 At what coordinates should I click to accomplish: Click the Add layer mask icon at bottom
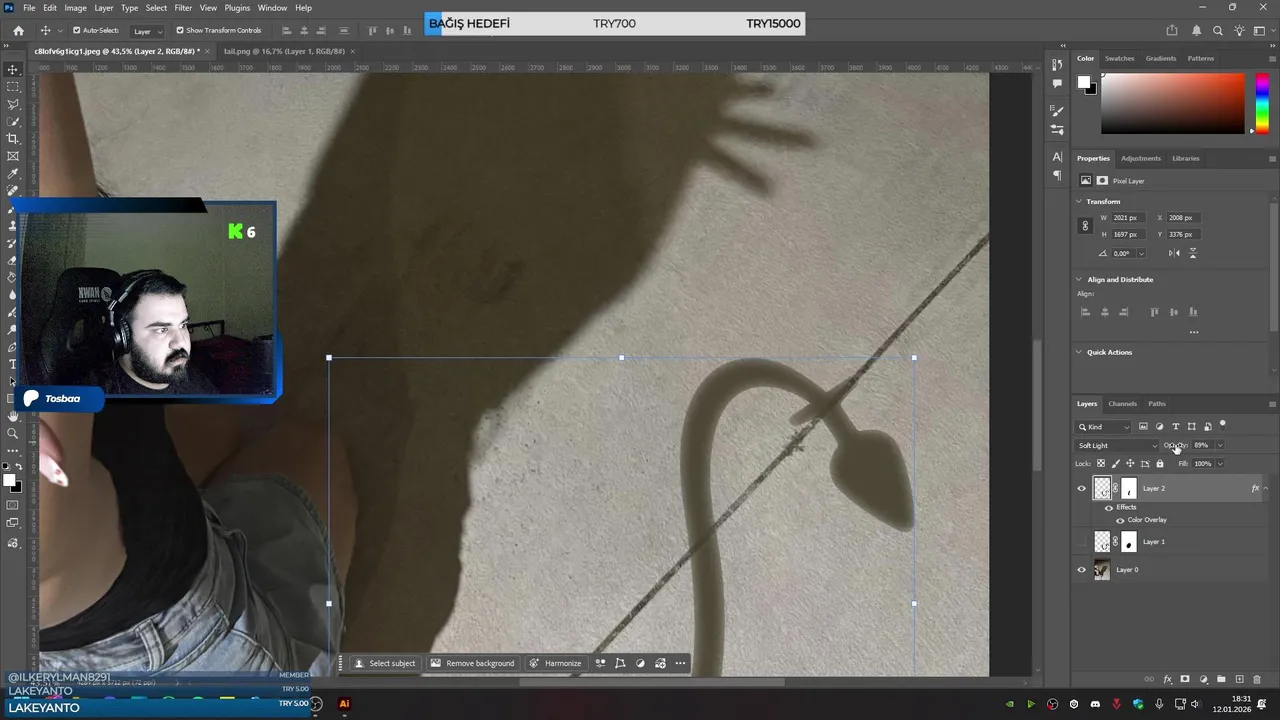[x=1185, y=679]
